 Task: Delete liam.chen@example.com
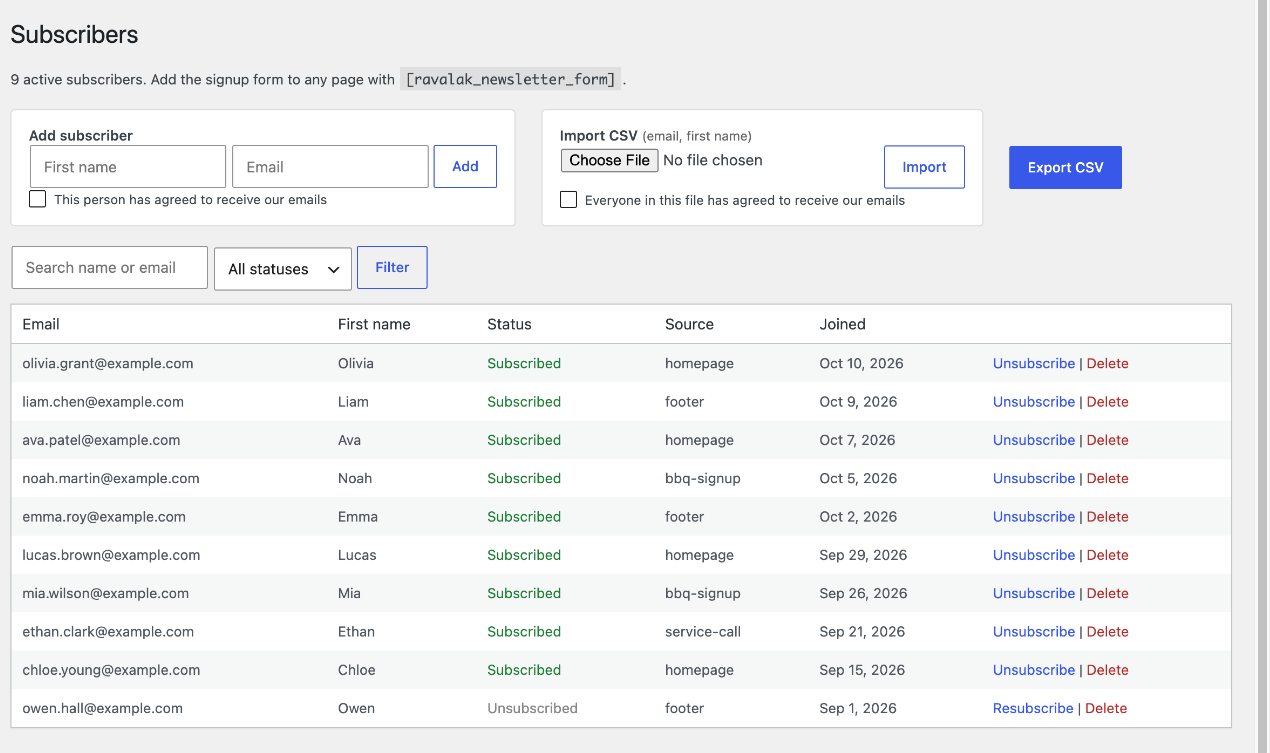(1107, 402)
